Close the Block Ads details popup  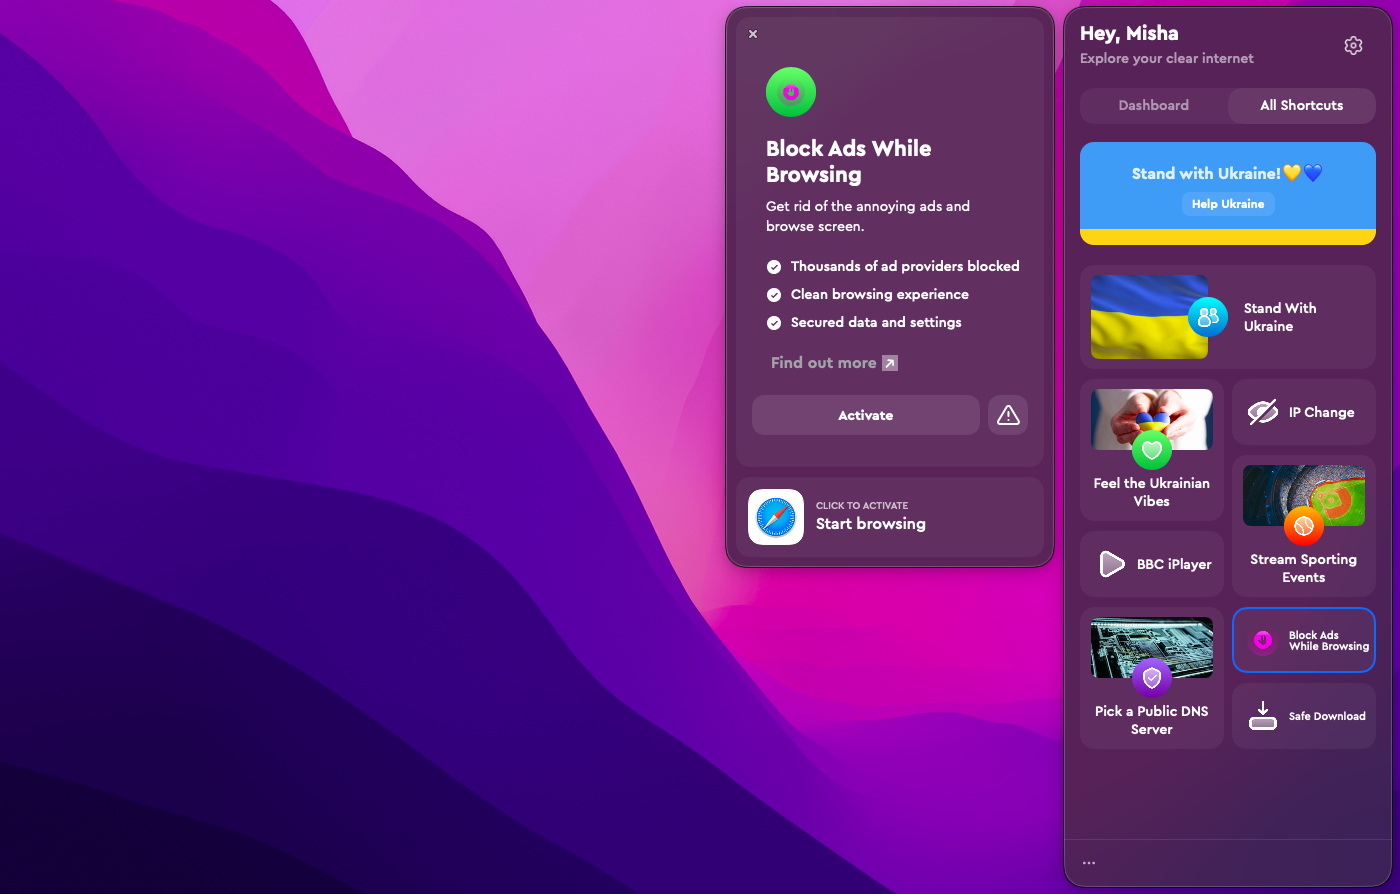pyautogui.click(x=753, y=34)
